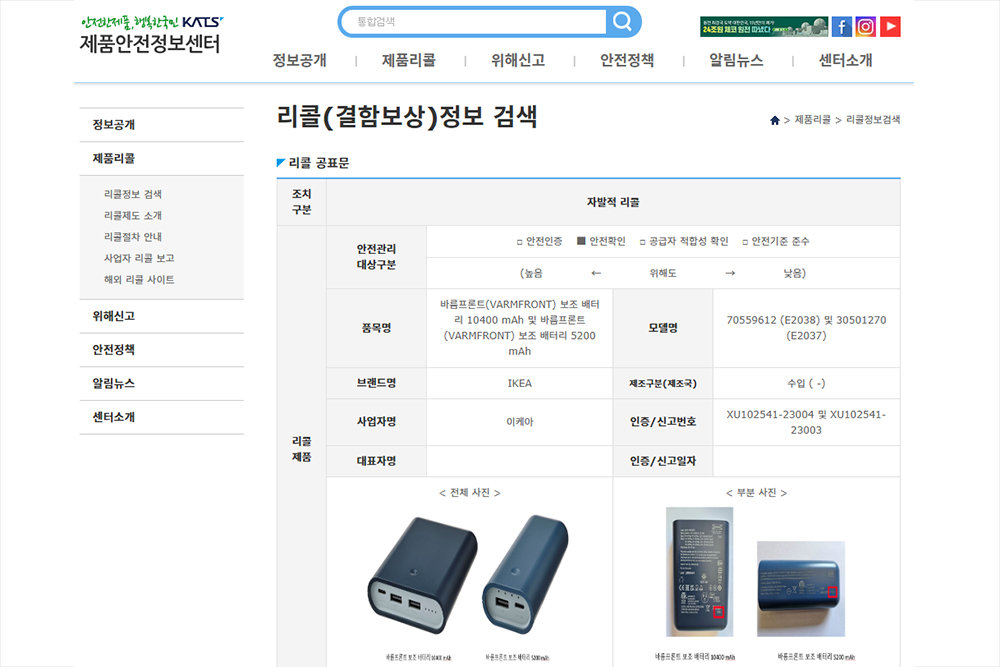Open the 제품리콜 top navigation menu

pyautogui.click(x=409, y=60)
